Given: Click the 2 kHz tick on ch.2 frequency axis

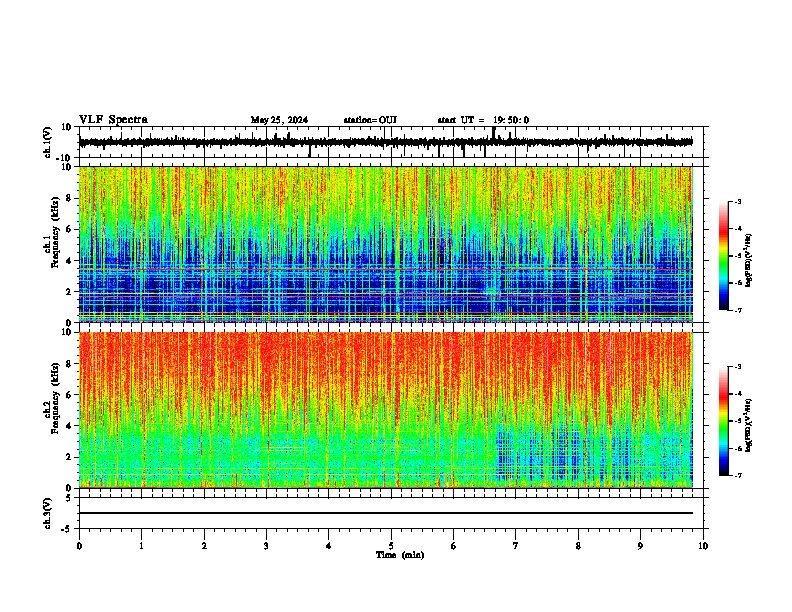Looking at the screenshot, I should (x=69, y=457).
